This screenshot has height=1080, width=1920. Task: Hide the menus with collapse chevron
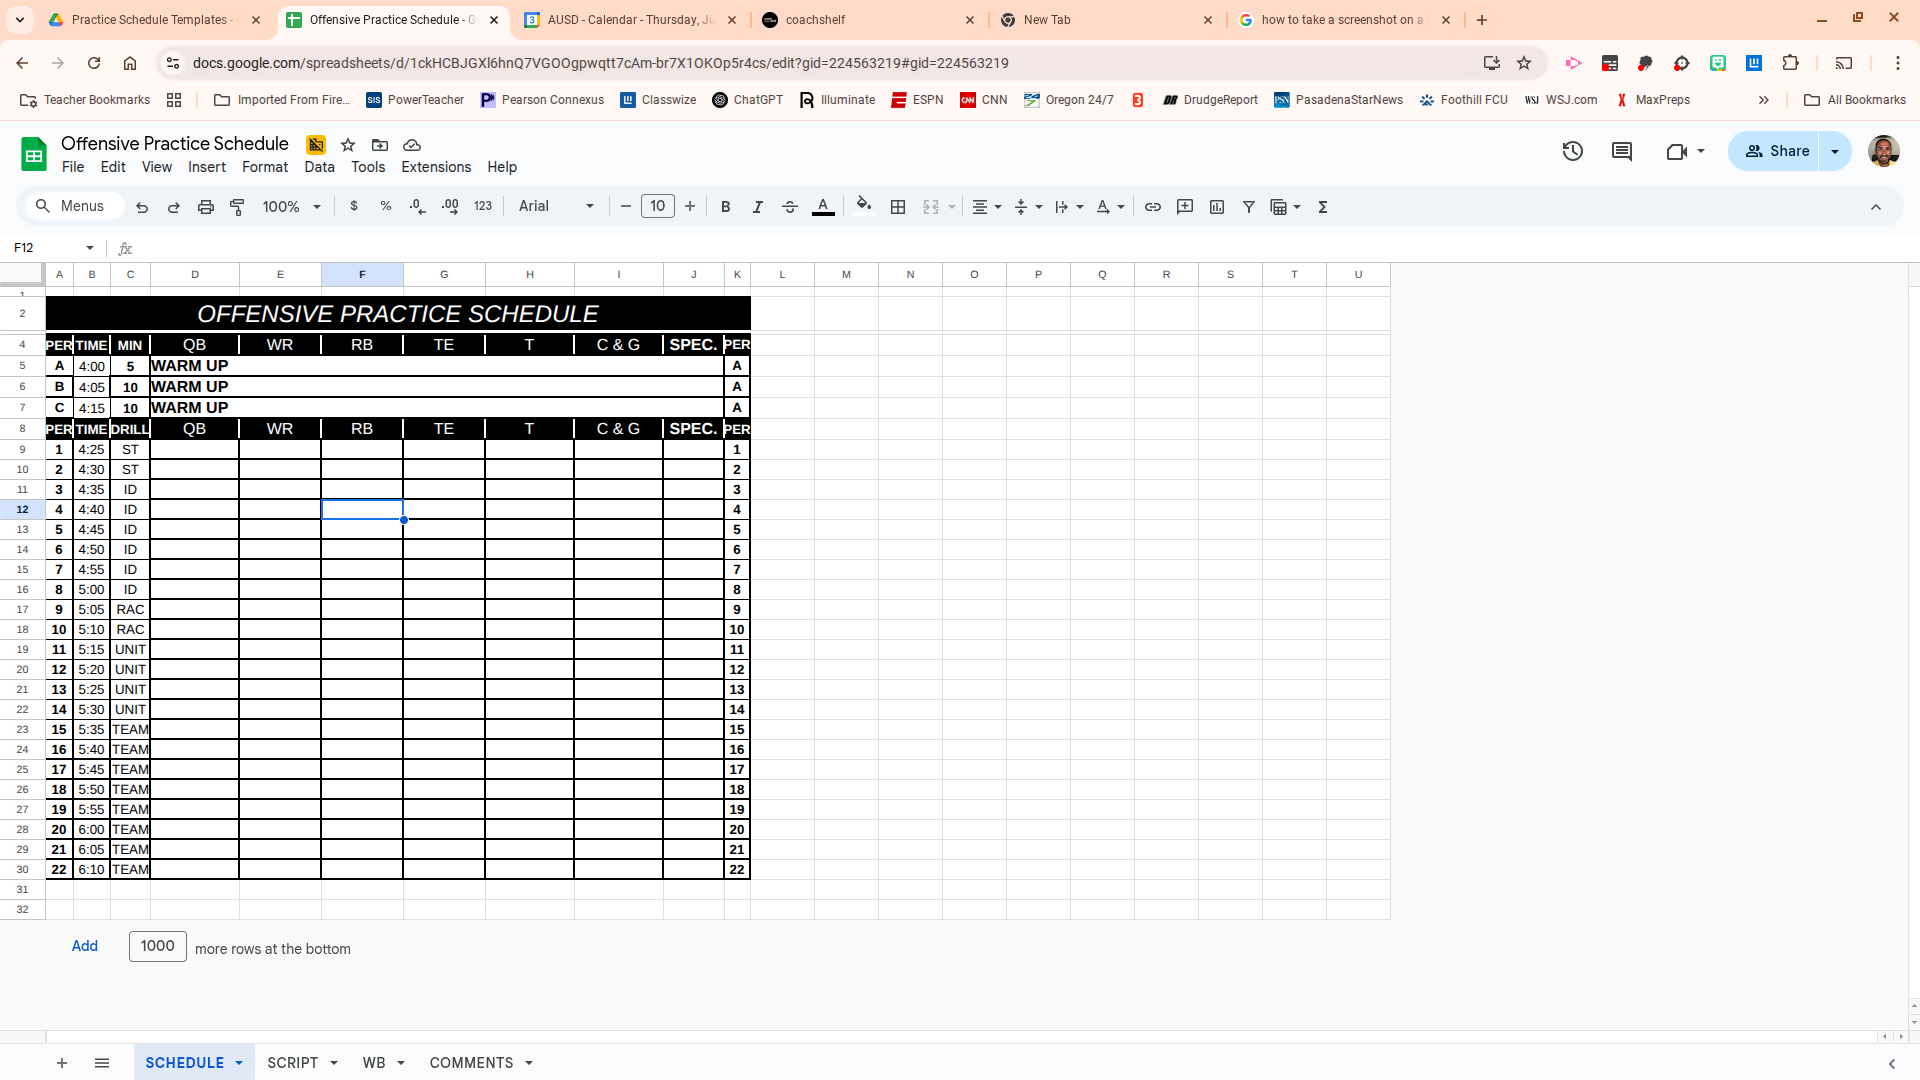pos(1876,207)
